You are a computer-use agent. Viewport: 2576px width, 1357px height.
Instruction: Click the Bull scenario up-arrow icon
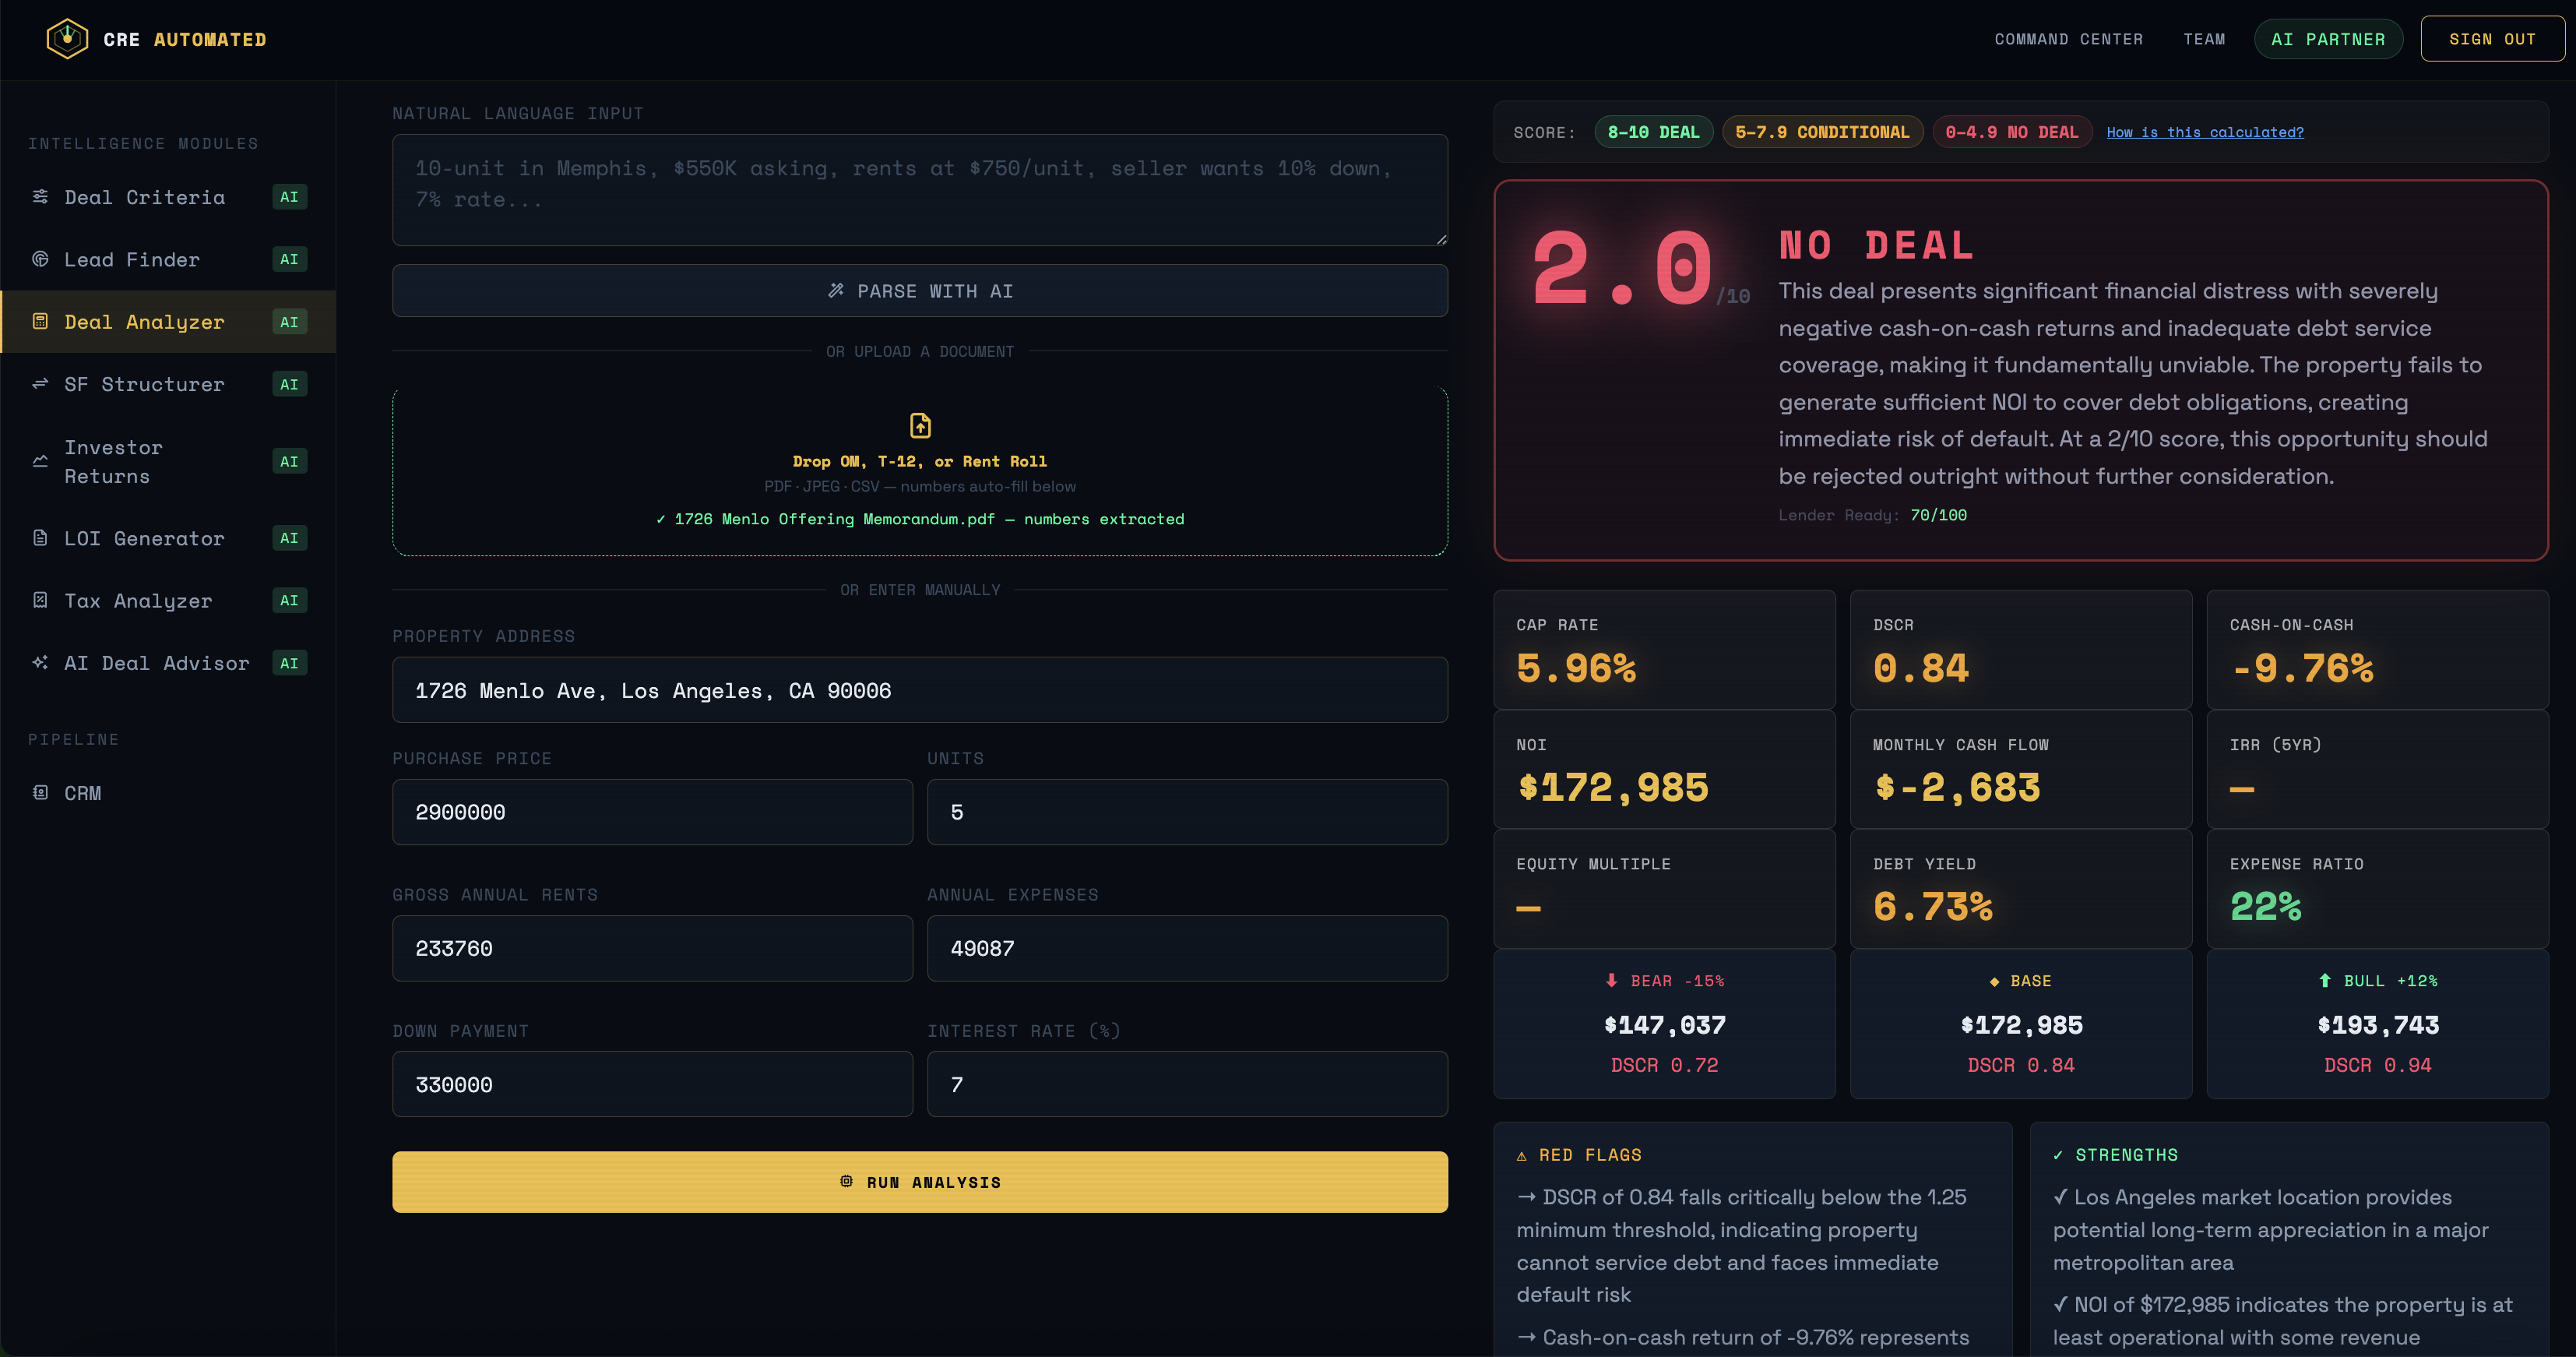(2325, 980)
